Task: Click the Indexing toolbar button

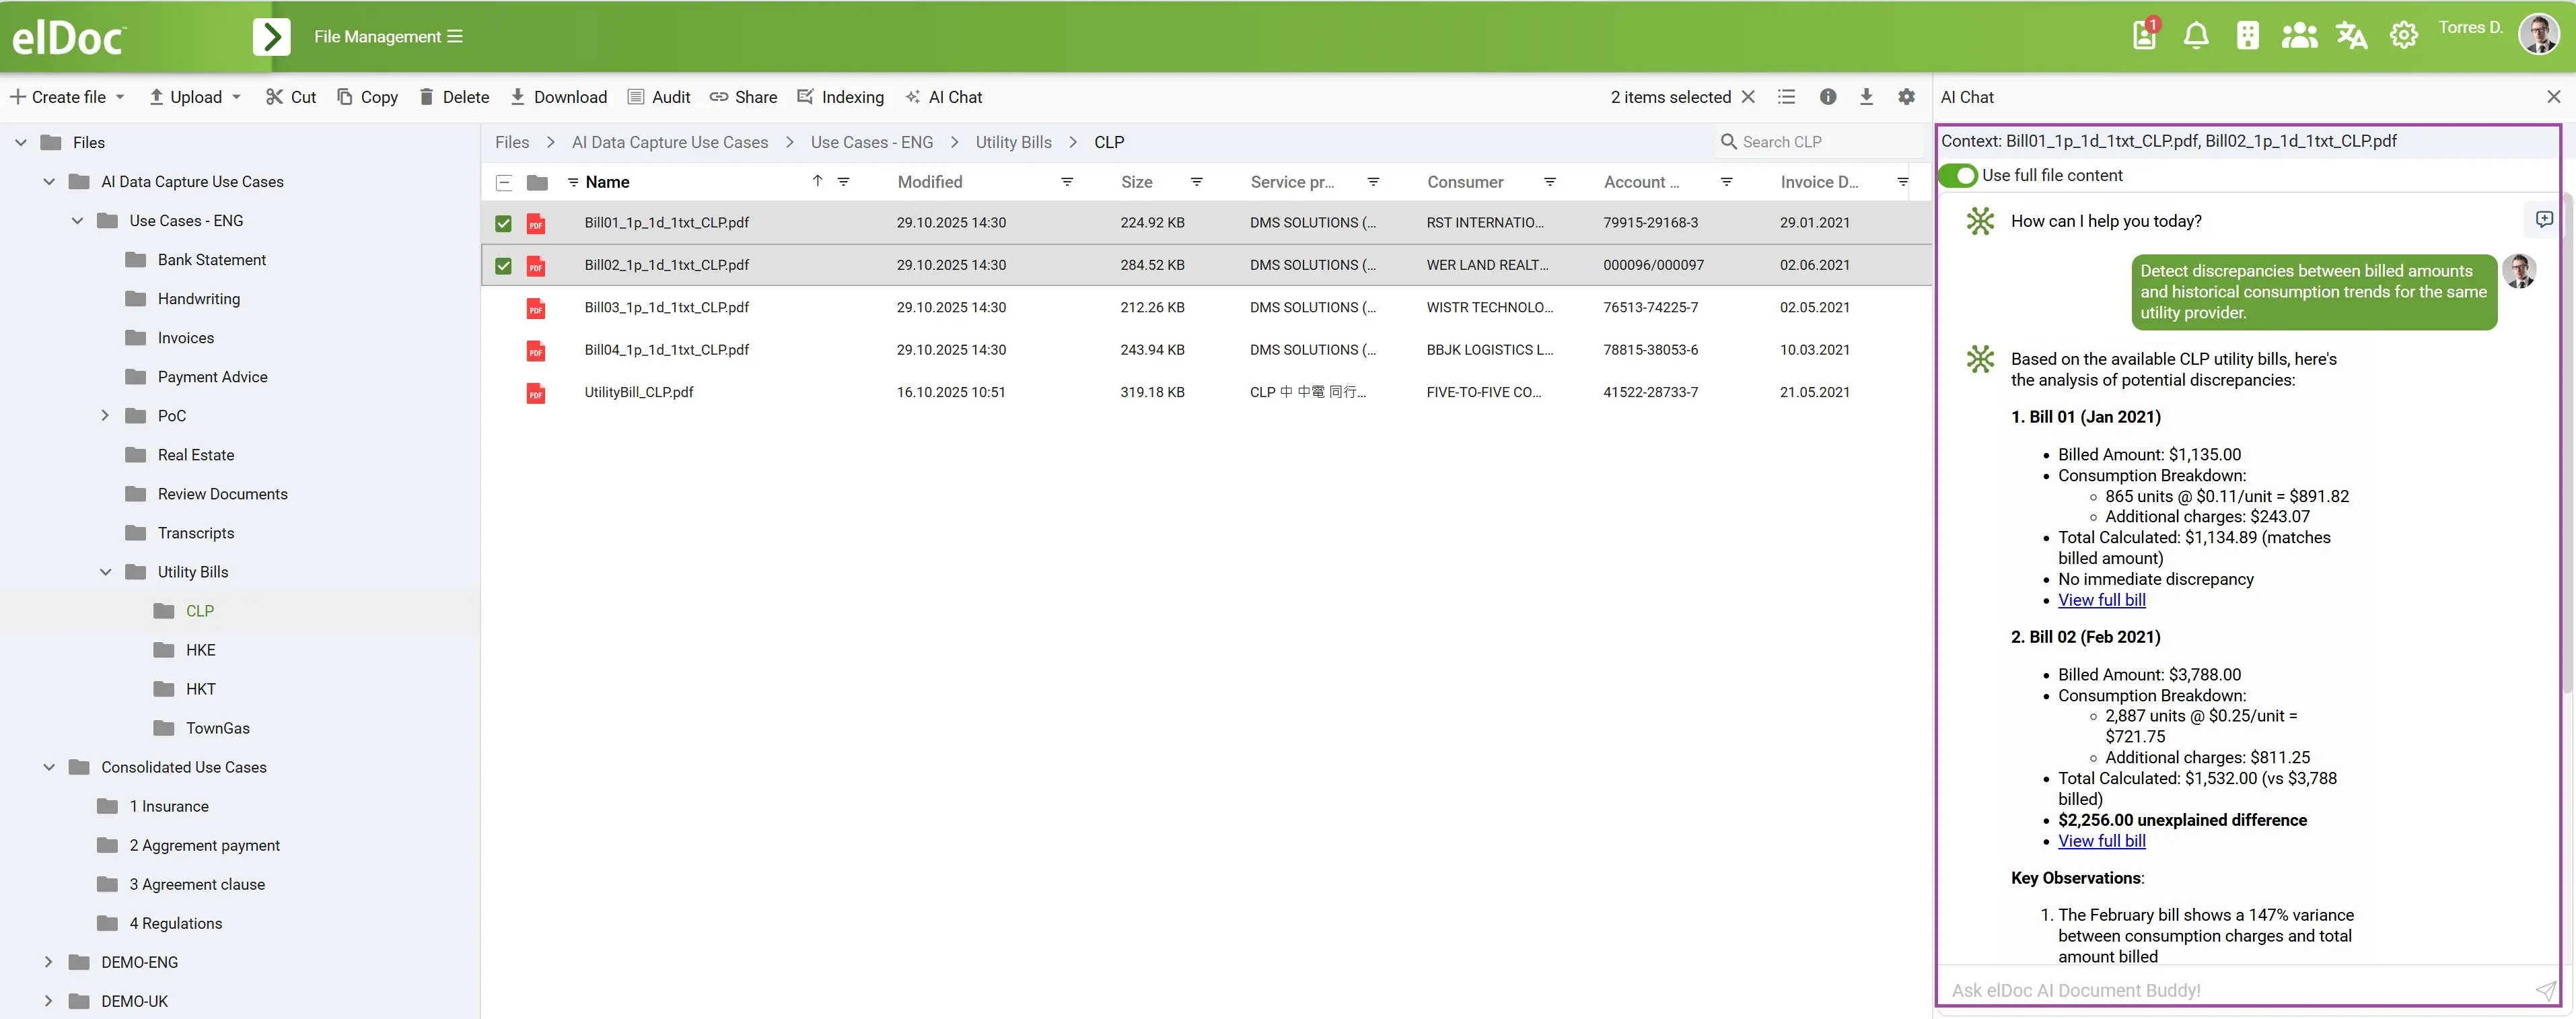Action: point(840,97)
